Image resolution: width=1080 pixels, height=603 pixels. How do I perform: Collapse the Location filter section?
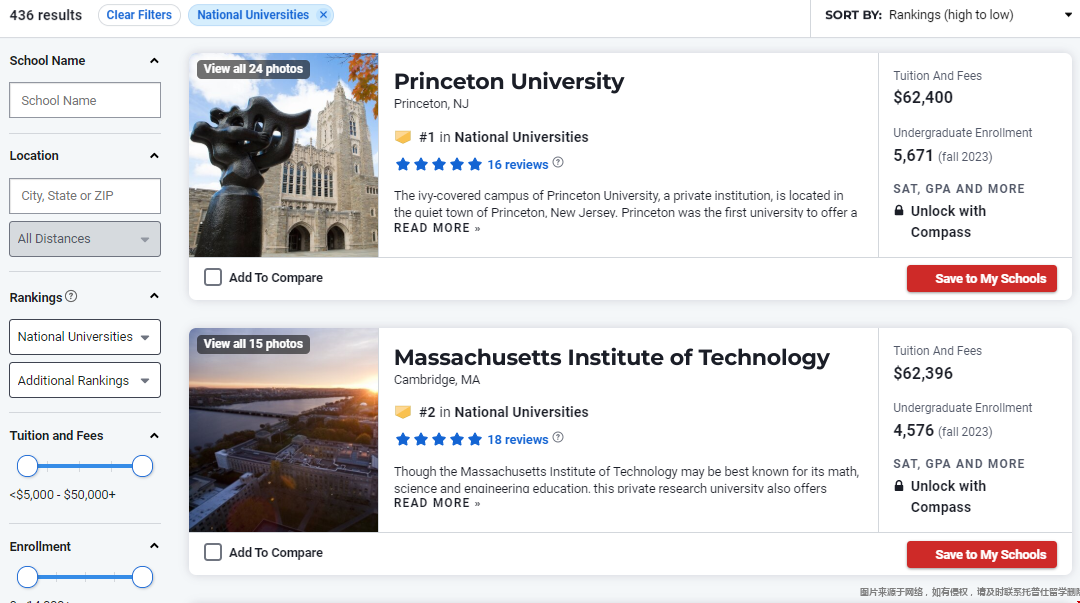[154, 156]
